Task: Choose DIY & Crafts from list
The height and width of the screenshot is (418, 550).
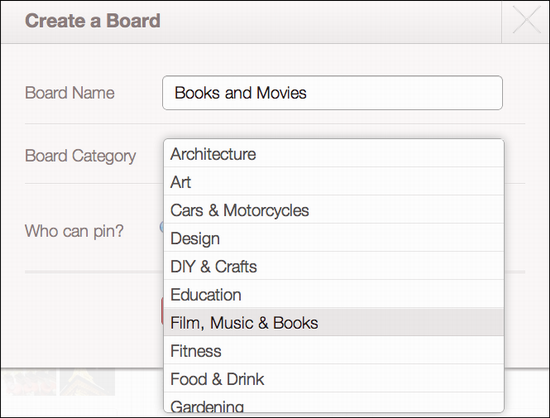Action: tap(334, 266)
